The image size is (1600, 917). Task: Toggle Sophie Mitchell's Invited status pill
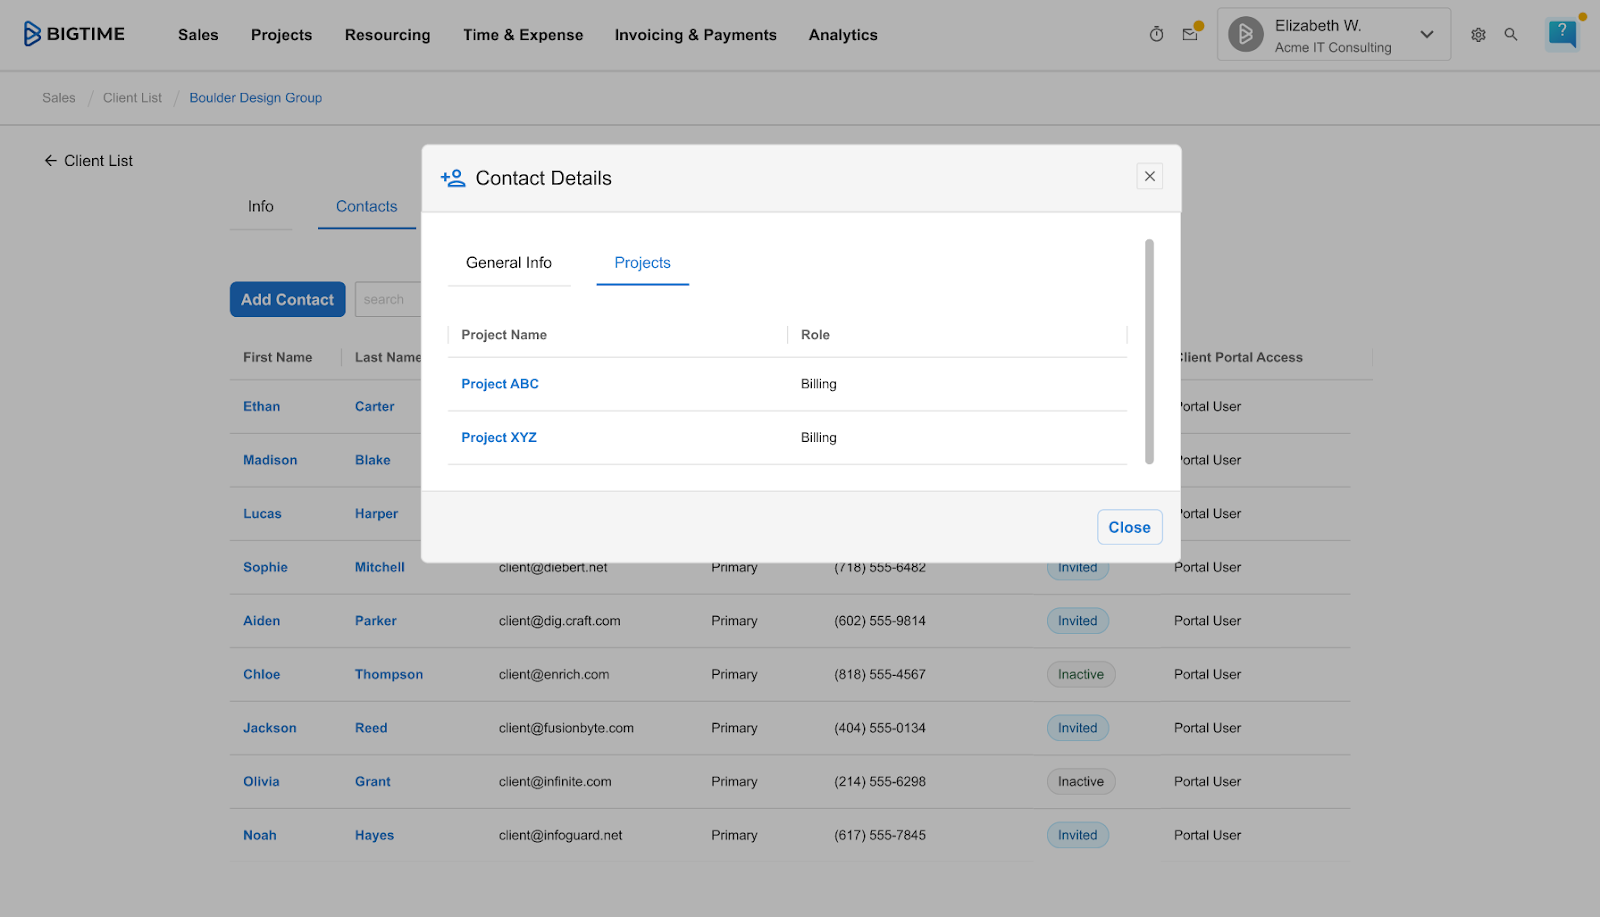click(x=1077, y=567)
